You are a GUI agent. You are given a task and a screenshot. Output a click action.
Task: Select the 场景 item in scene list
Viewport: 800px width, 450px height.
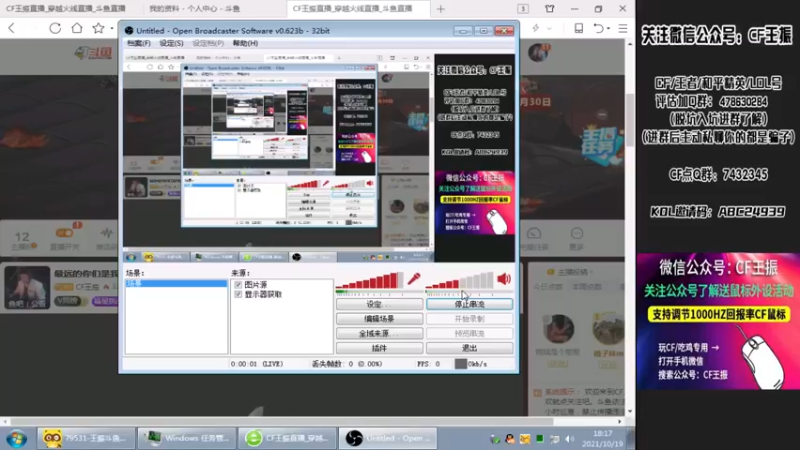click(176, 283)
